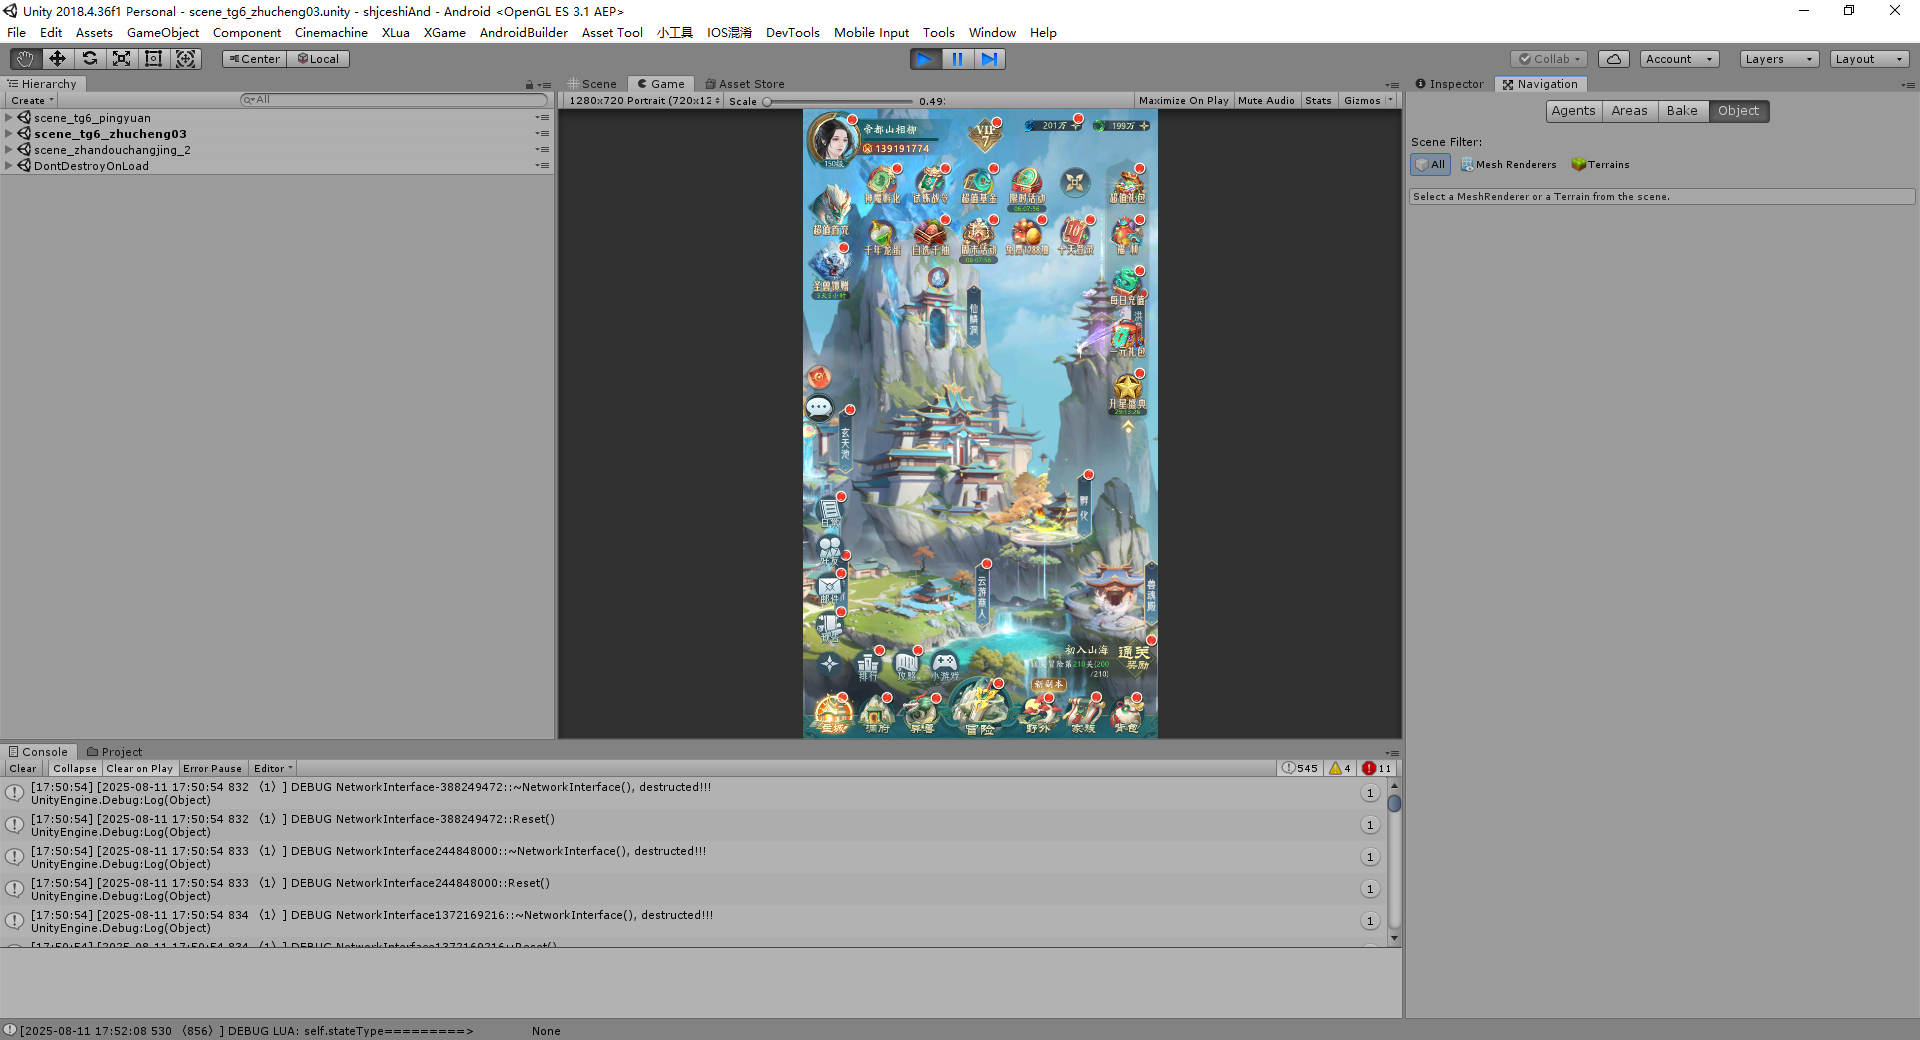This screenshot has width=1920, height=1040.
Task: Click the error count icon in Console
Action: 1377,768
